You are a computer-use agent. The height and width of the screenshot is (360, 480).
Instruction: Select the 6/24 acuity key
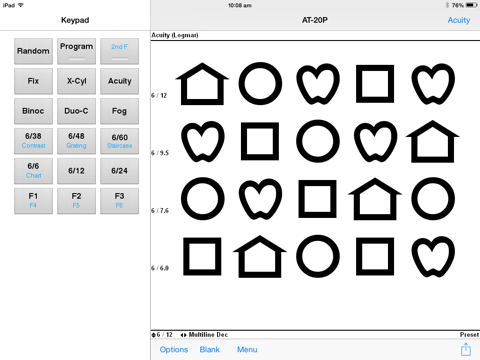pos(119,171)
